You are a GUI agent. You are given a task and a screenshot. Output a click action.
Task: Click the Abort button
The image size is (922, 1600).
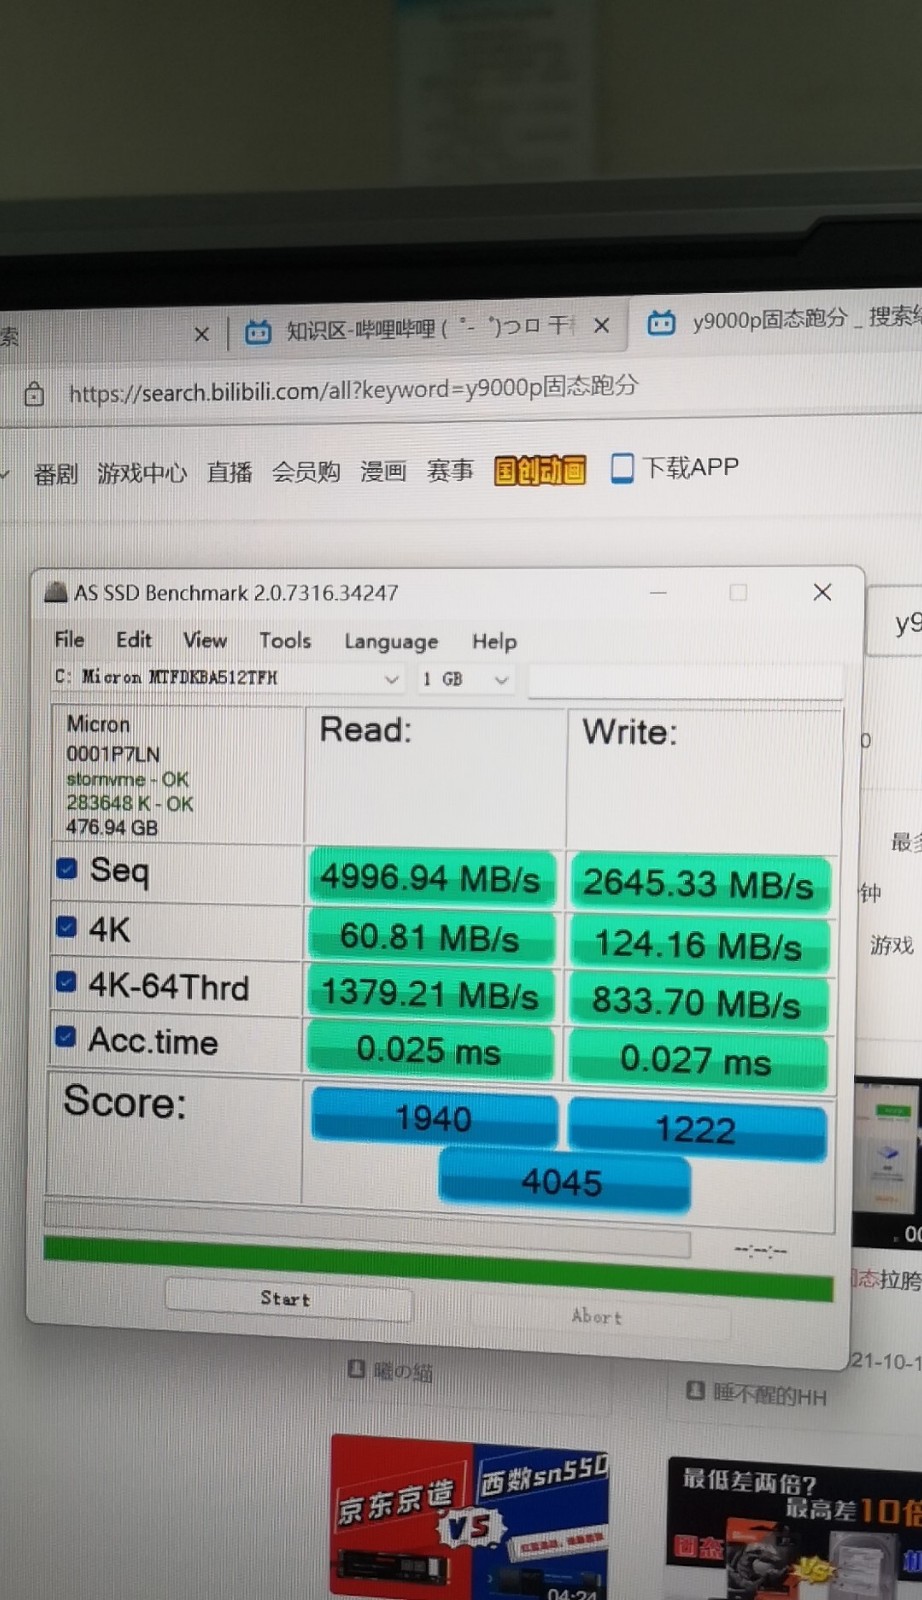[x=599, y=1317]
